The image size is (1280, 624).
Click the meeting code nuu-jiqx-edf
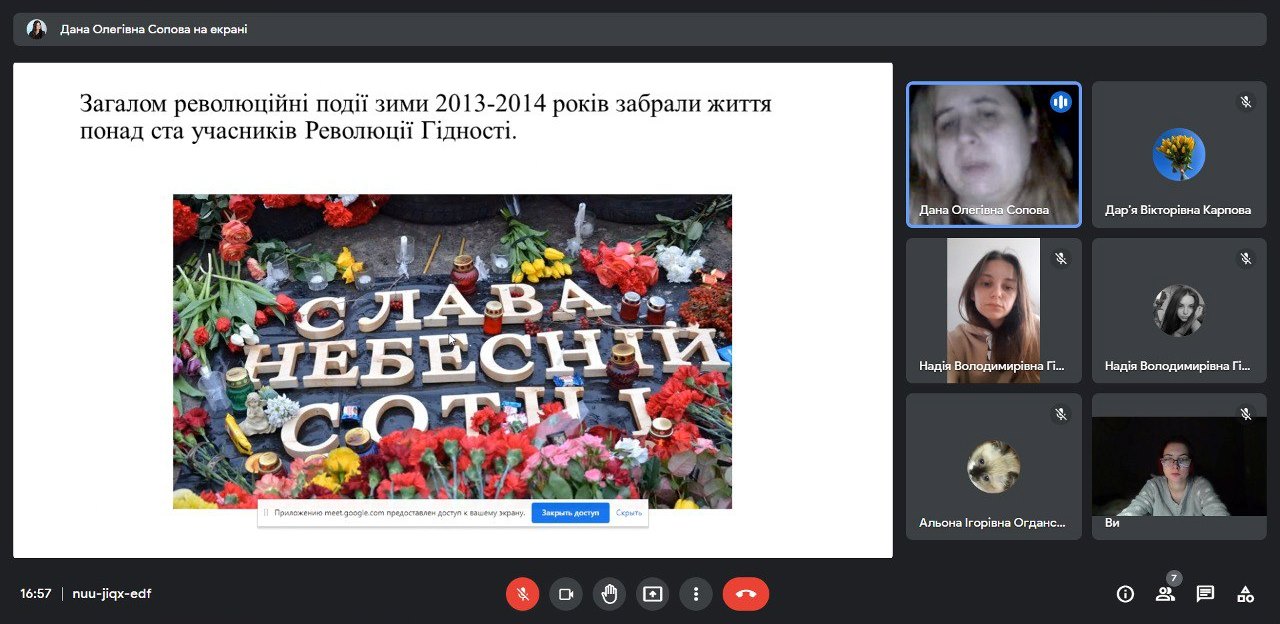click(x=111, y=594)
